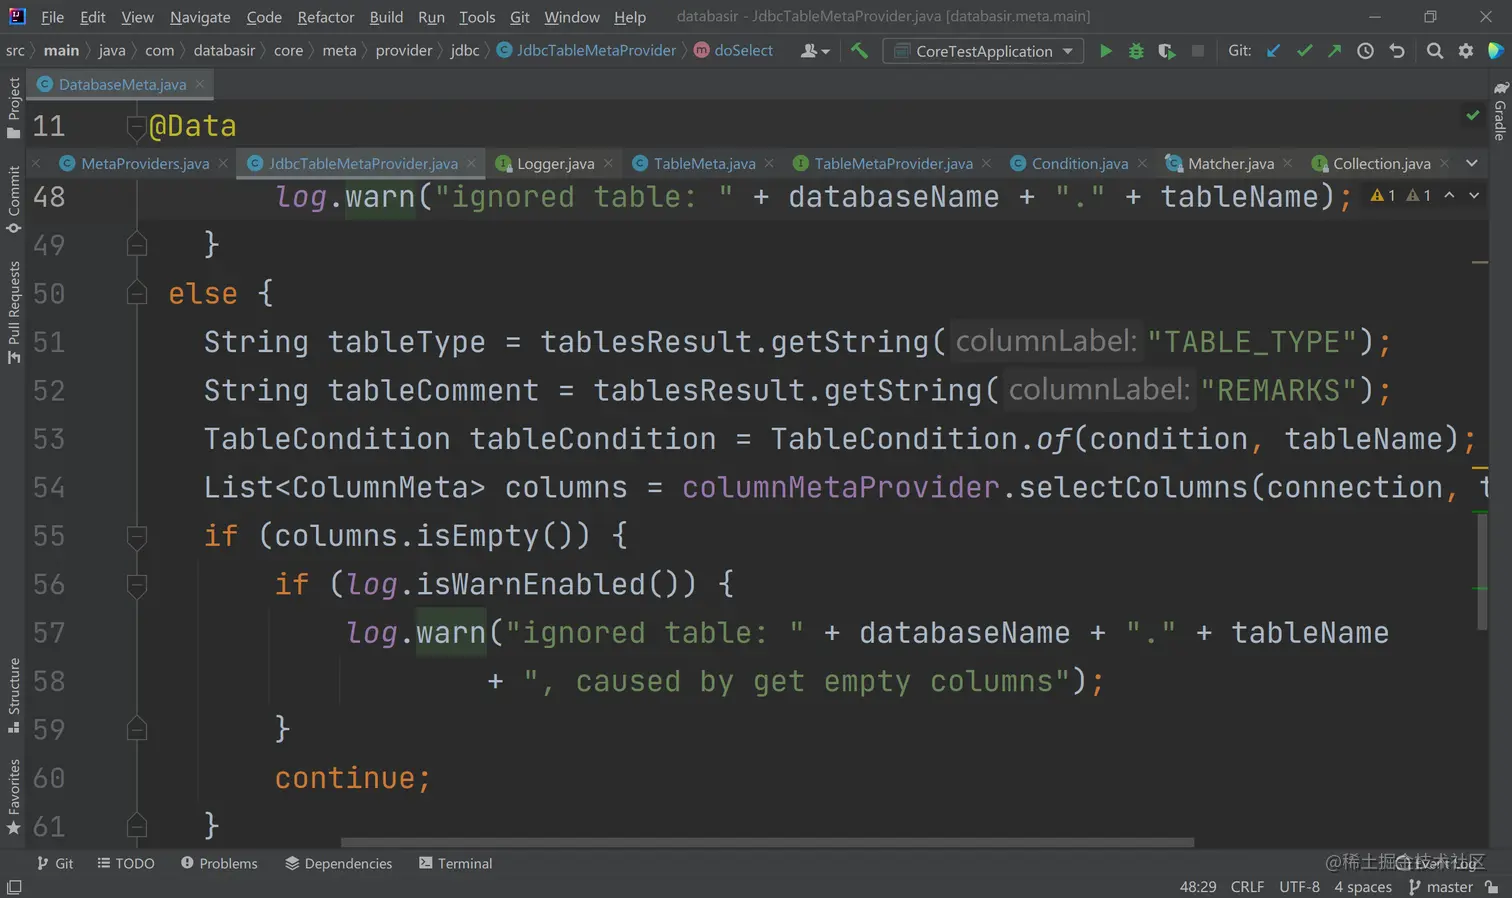Collapse the fold marker on line 56

(x=137, y=584)
